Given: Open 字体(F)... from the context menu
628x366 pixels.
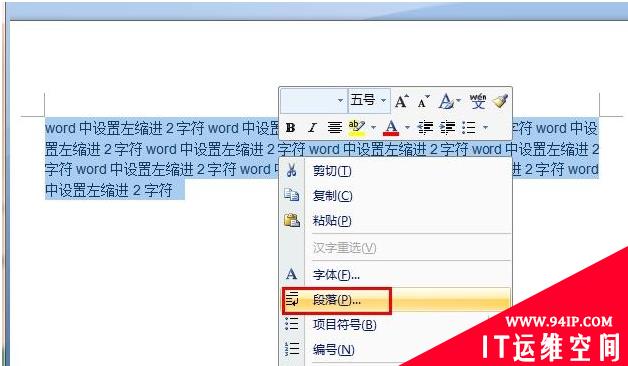Looking at the screenshot, I should [396, 275].
